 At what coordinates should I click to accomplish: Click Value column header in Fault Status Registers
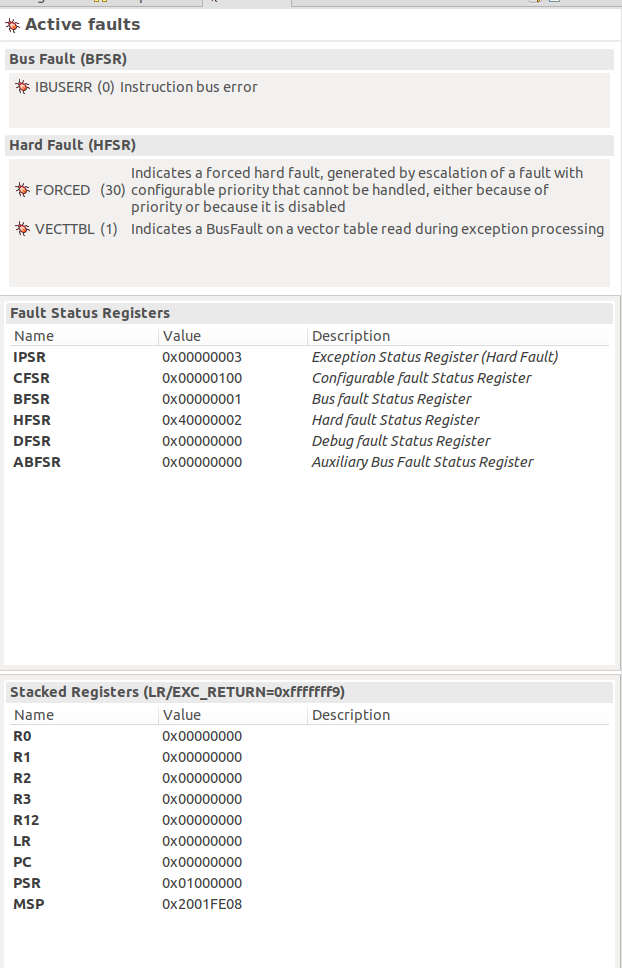[182, 336]
